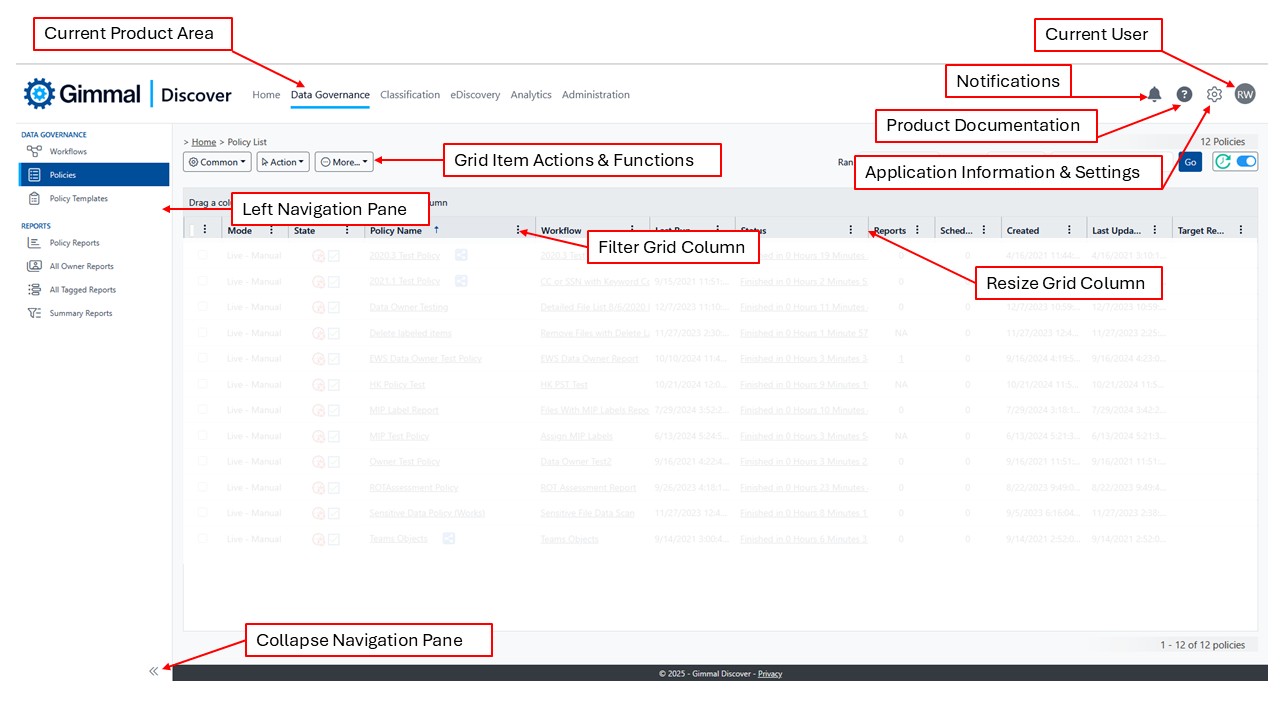The width and height of the screenshot is (1280, 720).
Task: Check the 2020.3 Test Policy row checkbox
Action: point(202,255)
